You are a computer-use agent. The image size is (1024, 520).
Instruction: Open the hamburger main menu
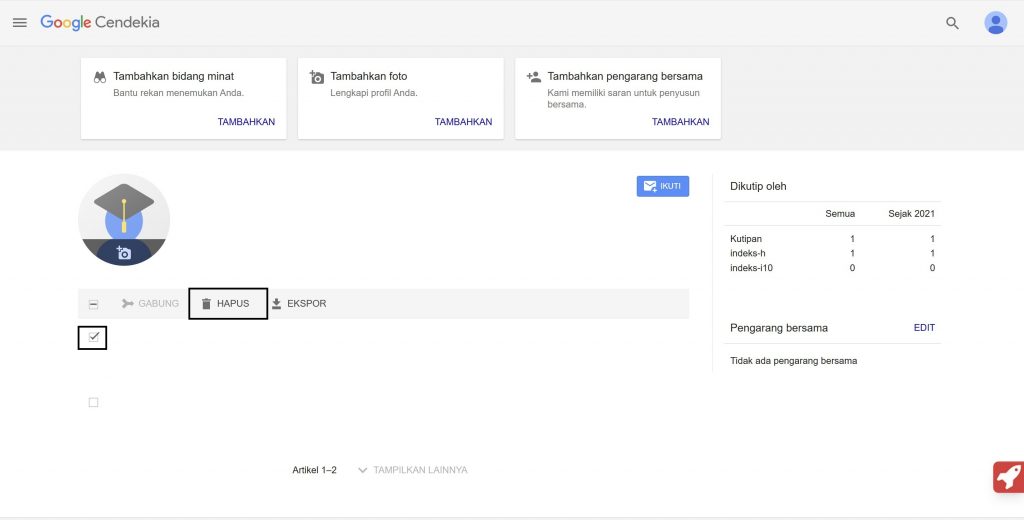click(20, 23)
